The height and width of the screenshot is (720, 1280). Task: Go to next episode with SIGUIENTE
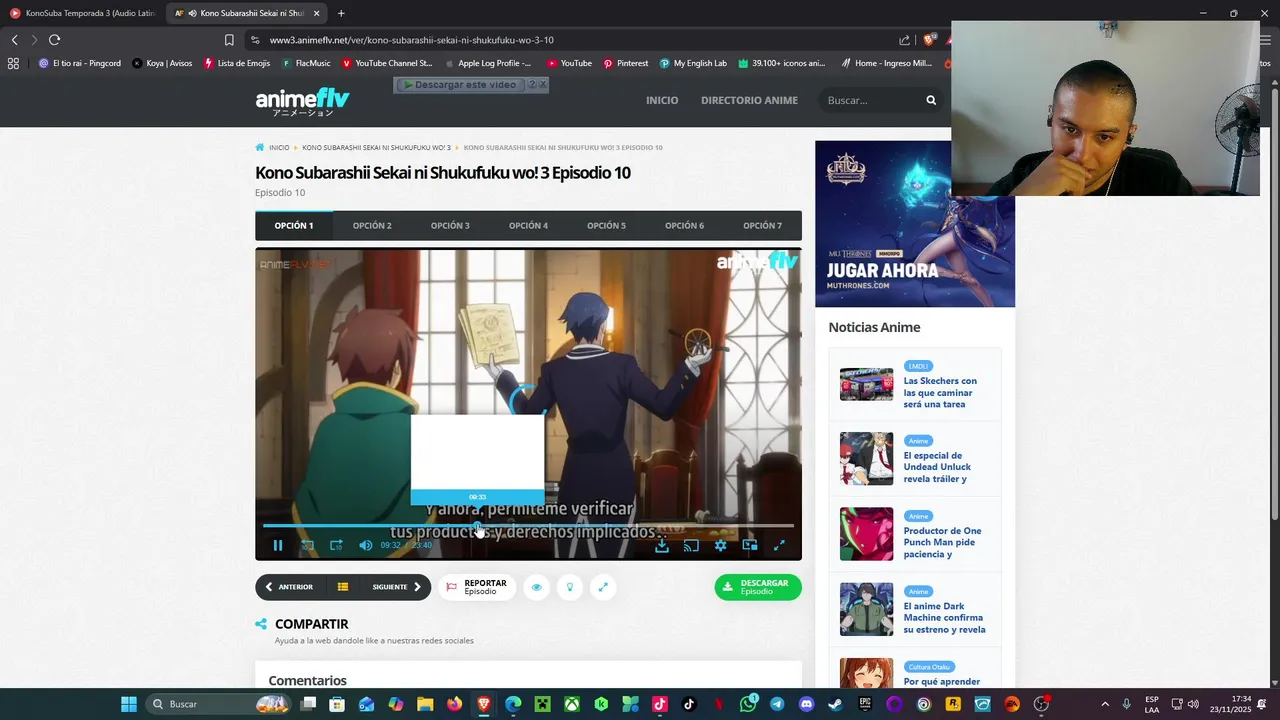click(x=397, y=587)
